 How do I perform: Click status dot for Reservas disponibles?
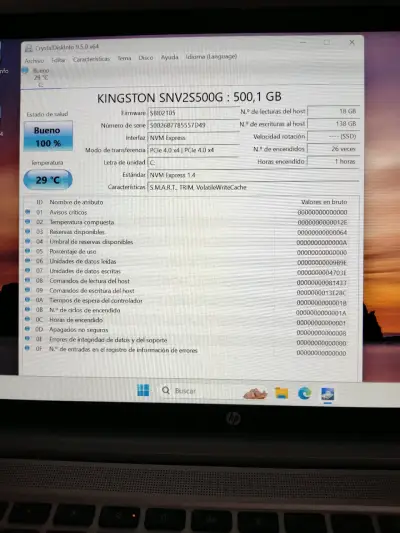[28, 231]
